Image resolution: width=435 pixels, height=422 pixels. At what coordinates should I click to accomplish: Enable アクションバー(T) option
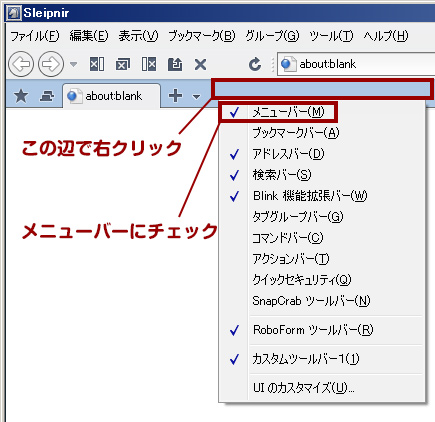[x=322, y=259]
